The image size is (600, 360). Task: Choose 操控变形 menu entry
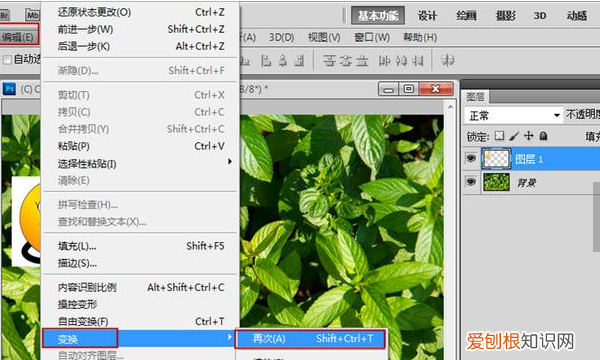click(x=140, y=305)
